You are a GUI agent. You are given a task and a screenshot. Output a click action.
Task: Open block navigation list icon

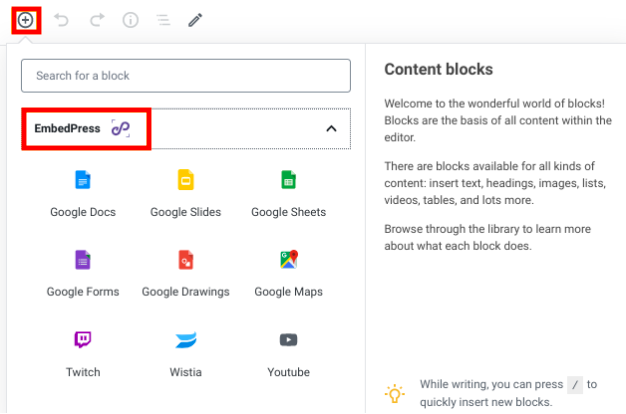pos(163,20)
